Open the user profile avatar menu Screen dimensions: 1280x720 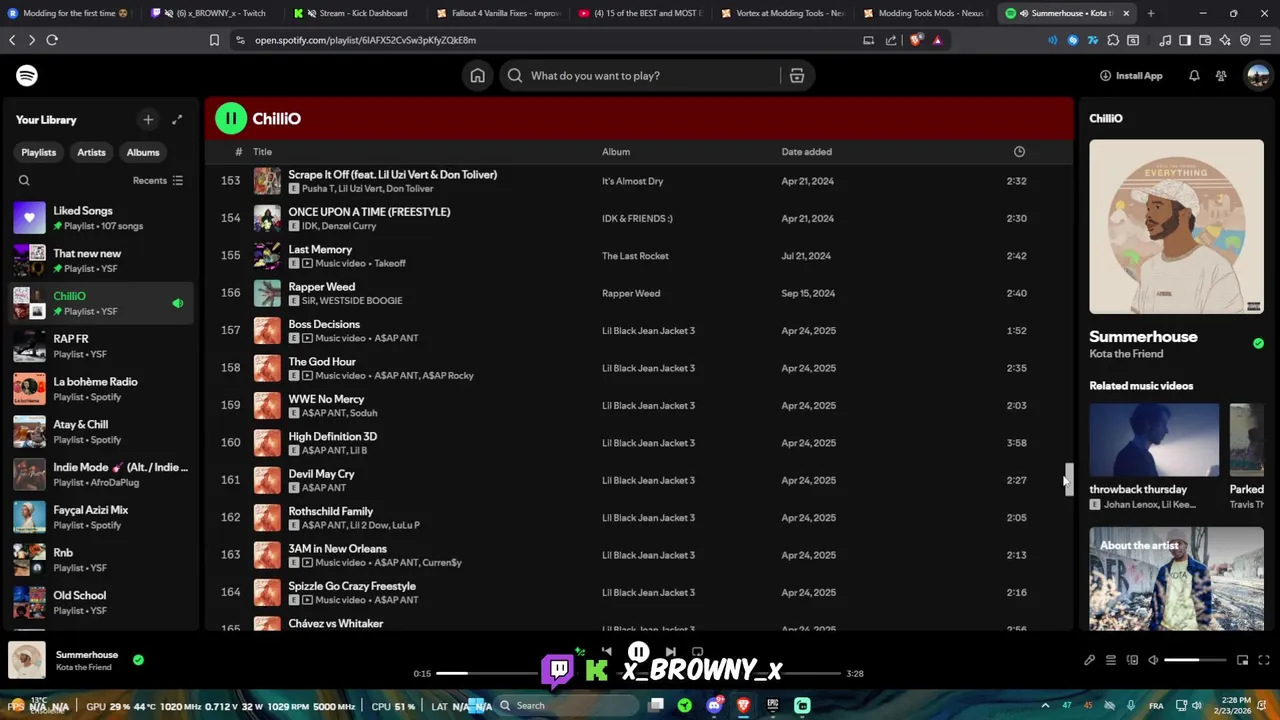tap(1257, 75)
